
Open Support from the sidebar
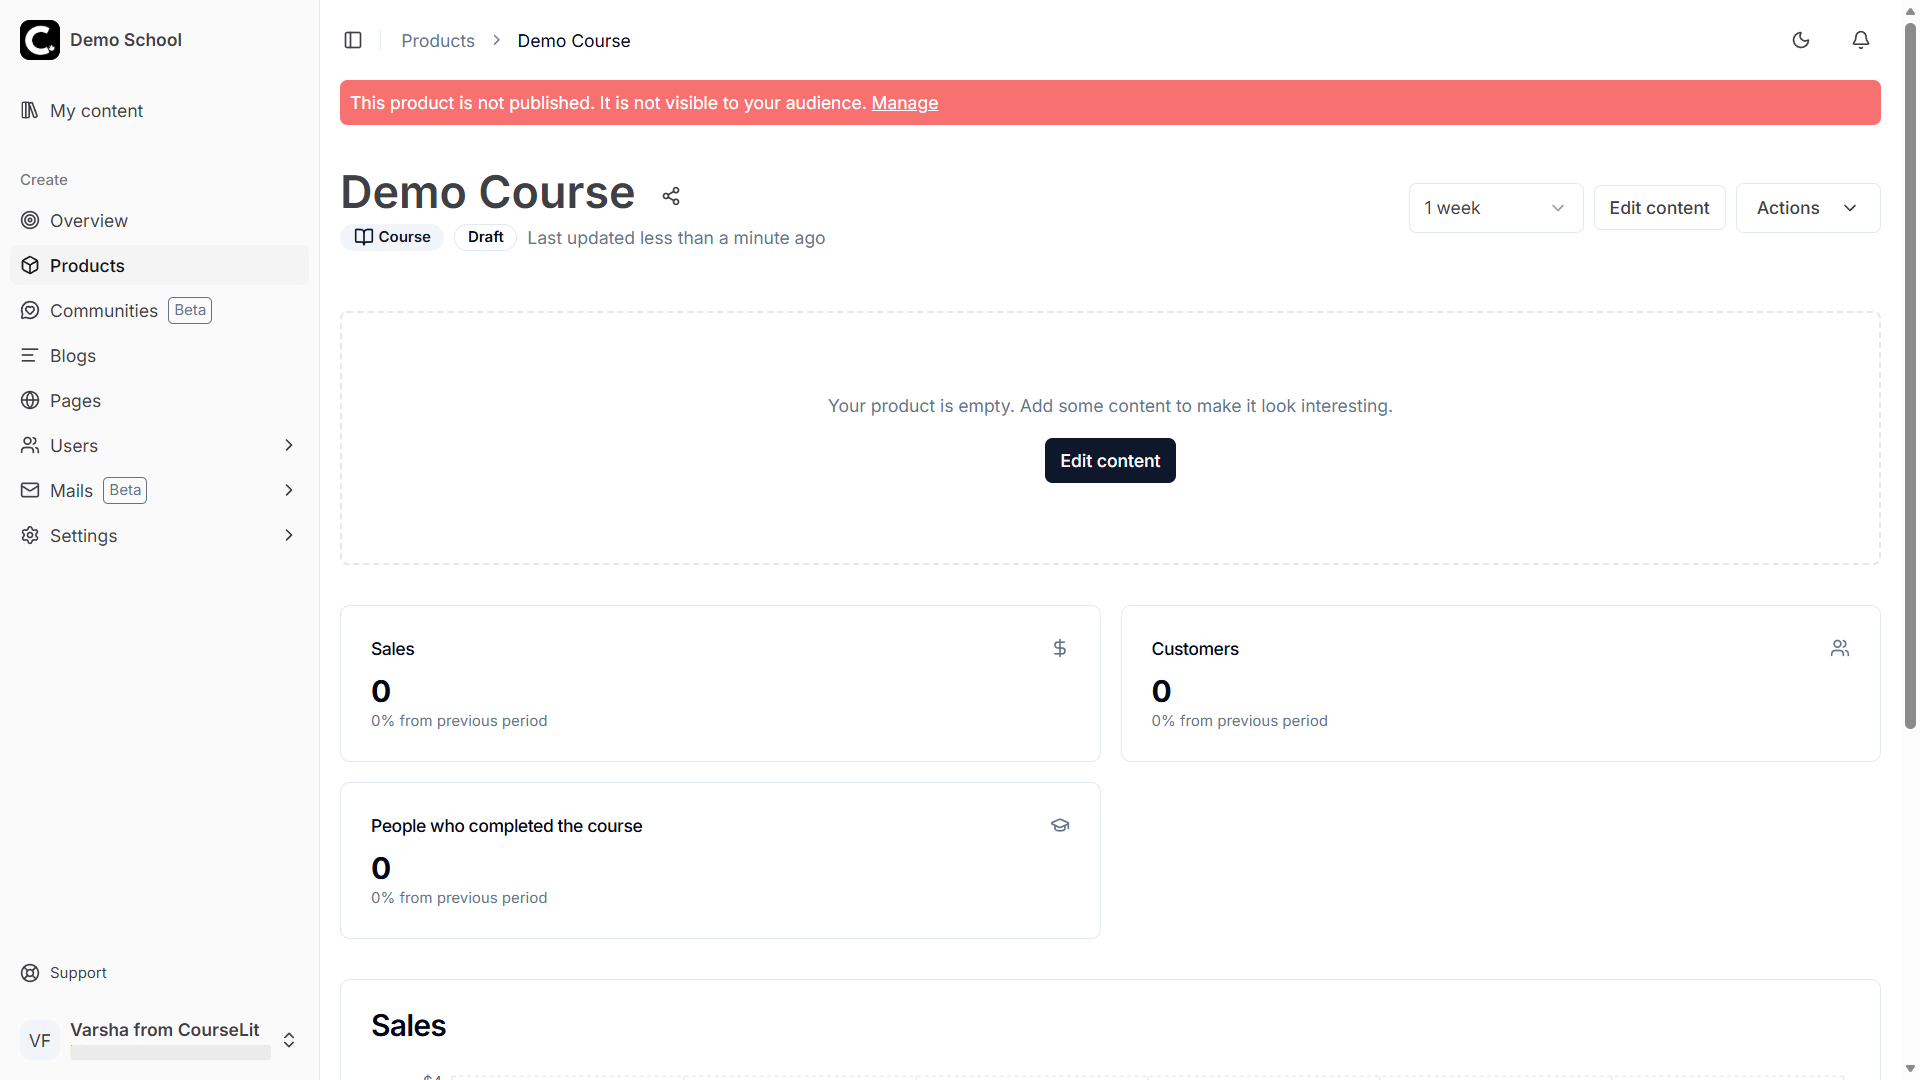[x=78, y=973]
